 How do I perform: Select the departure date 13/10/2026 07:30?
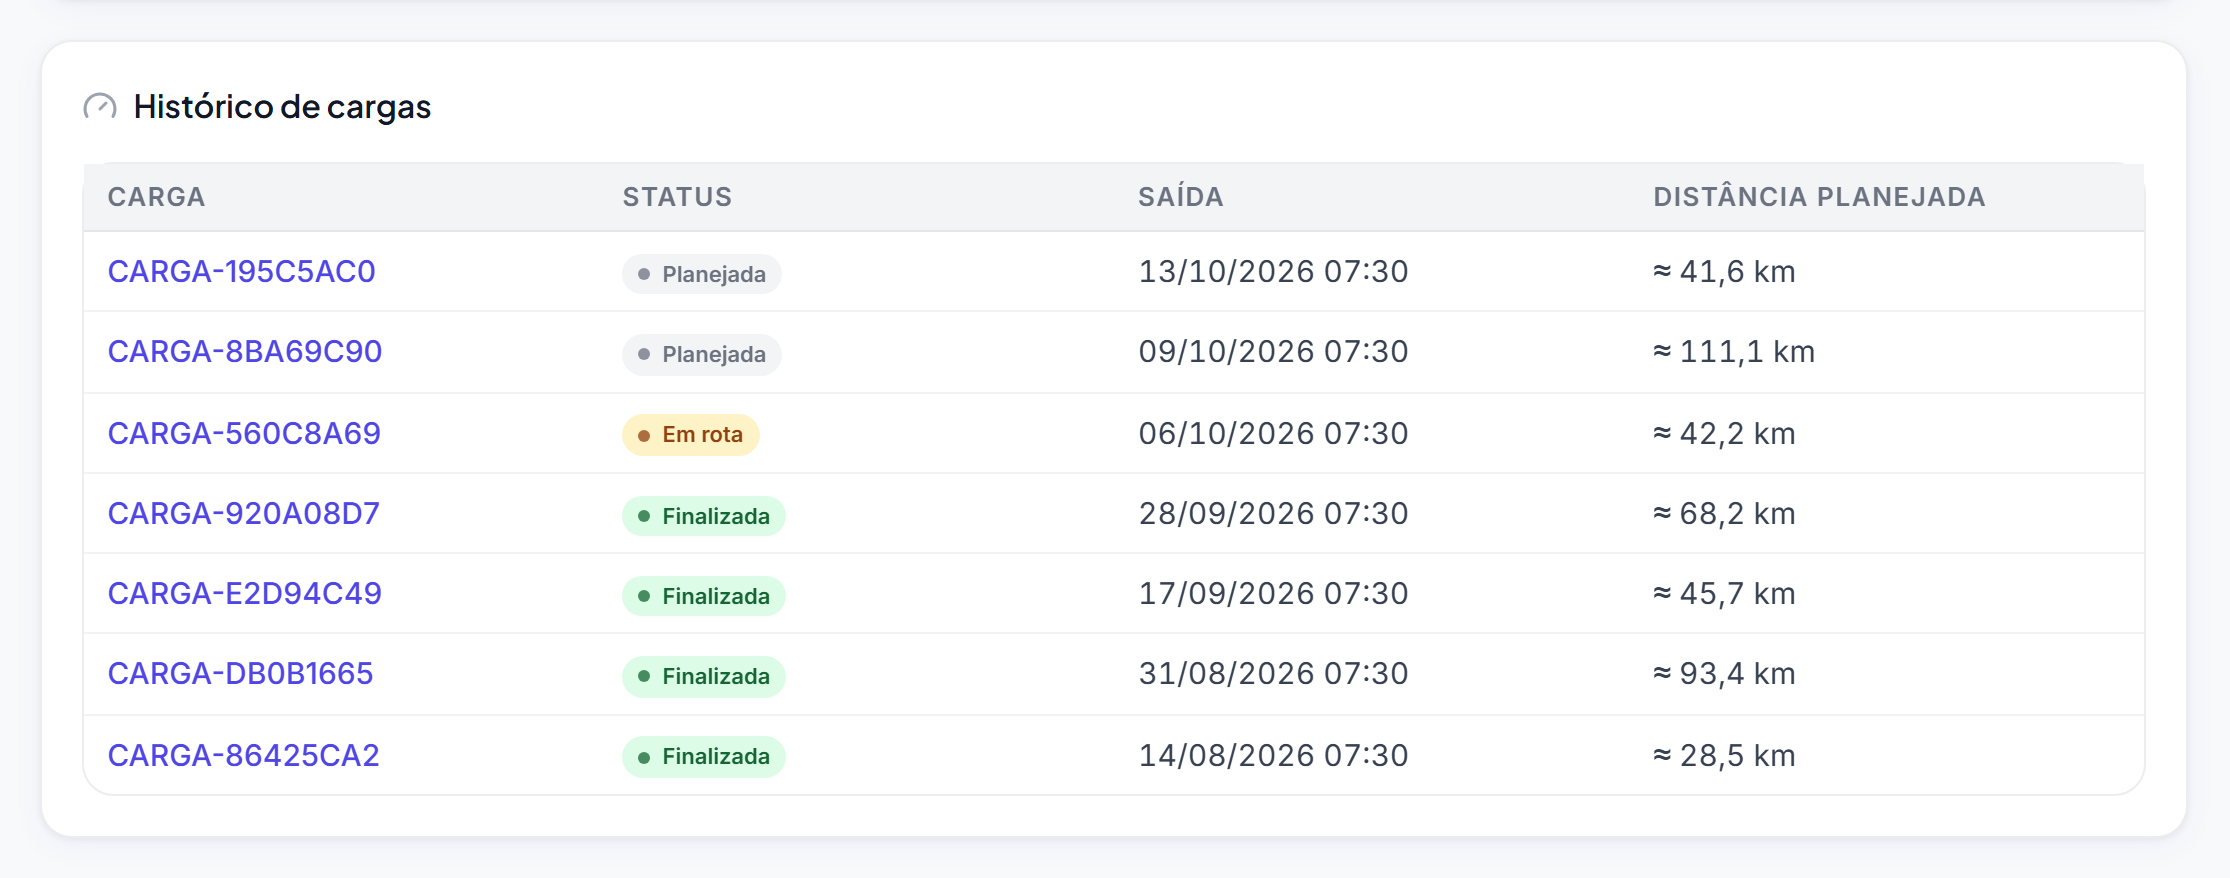pos(1273,272)
